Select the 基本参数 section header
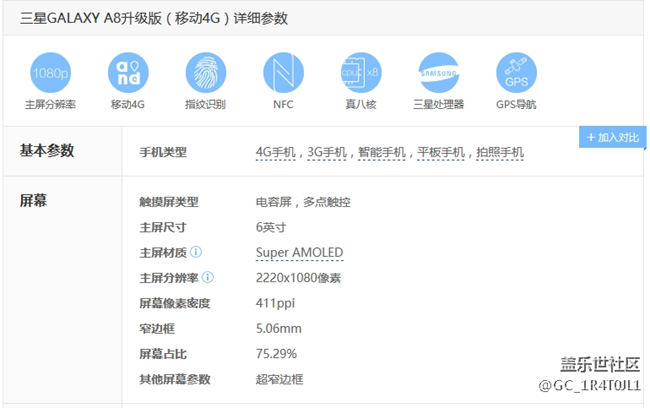650x408 pixels. tap(47, 151)
